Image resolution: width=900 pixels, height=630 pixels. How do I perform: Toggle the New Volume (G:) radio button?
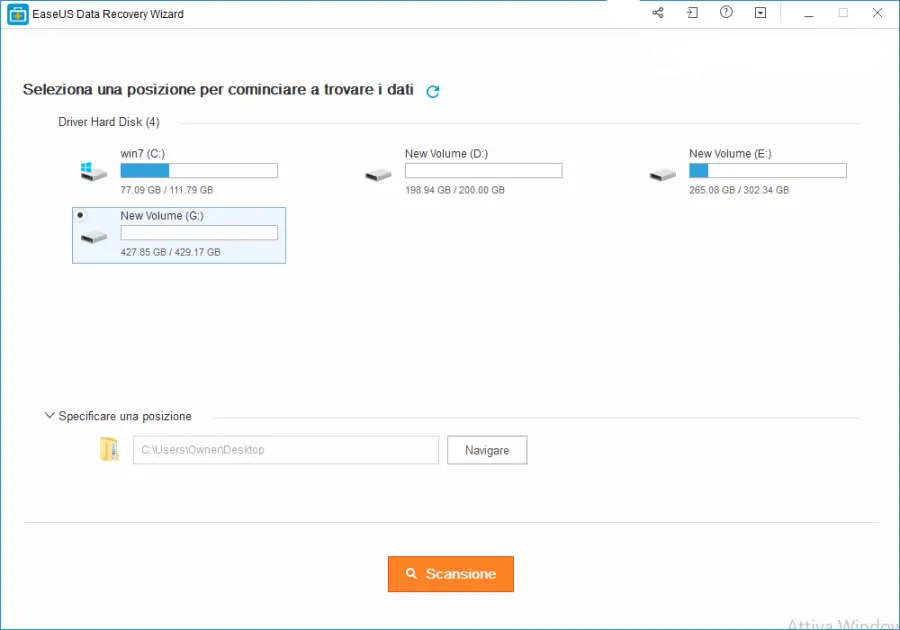click(80, 215)
